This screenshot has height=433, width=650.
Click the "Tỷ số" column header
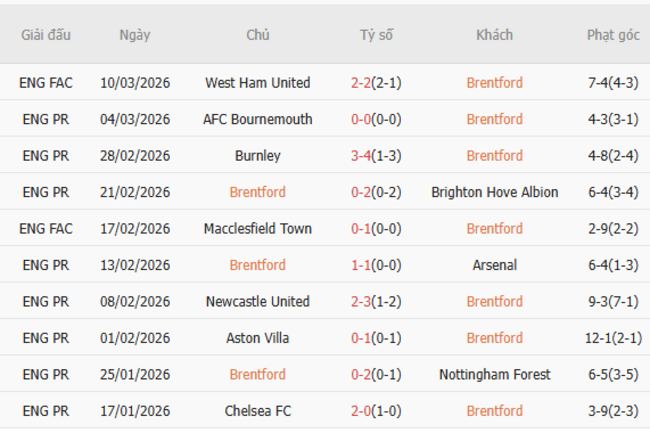point(376,35)
